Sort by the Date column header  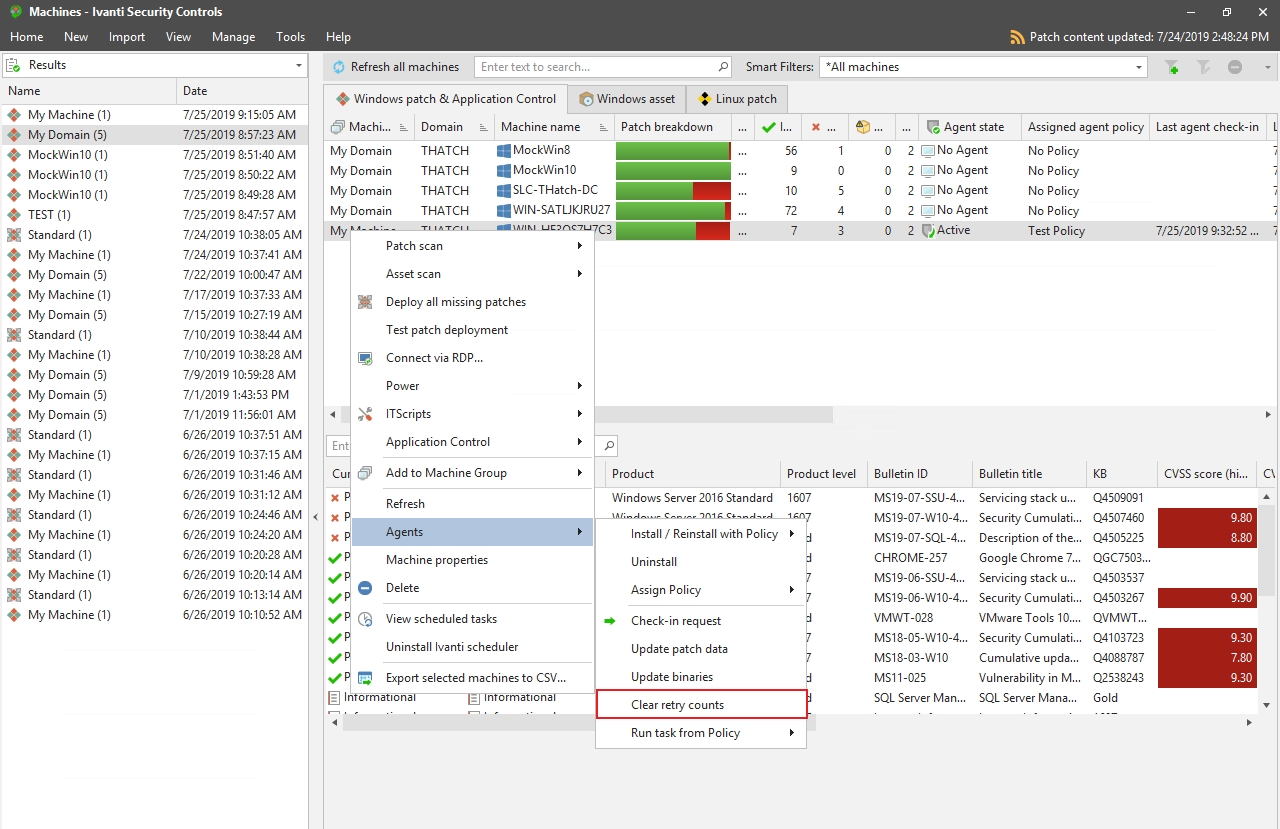tap(243, 91)
